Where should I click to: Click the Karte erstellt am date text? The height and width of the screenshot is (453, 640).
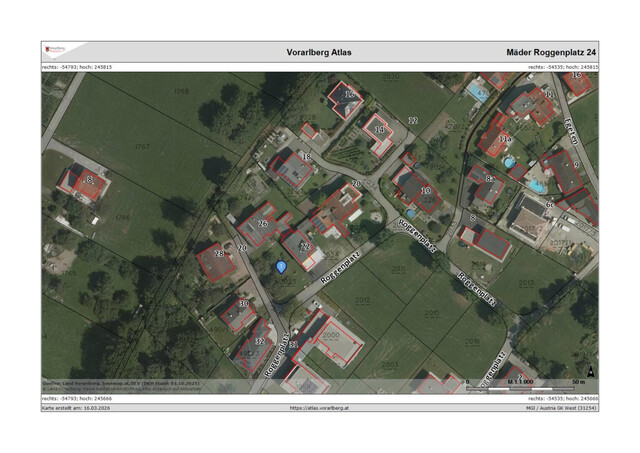pyautogui.click(x=77, y=408)
